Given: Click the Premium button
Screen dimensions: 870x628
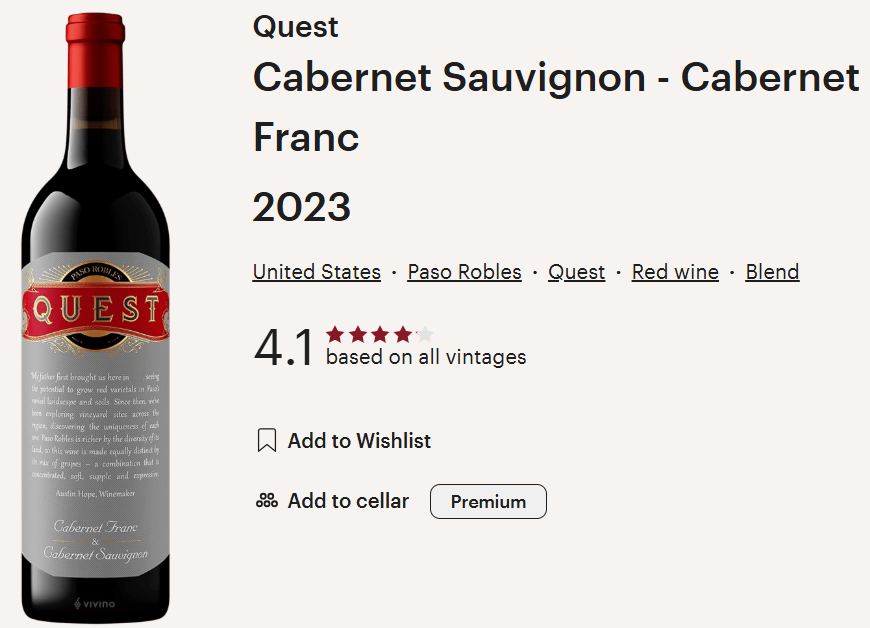Looking at the screenshot, I should point(488,500).
